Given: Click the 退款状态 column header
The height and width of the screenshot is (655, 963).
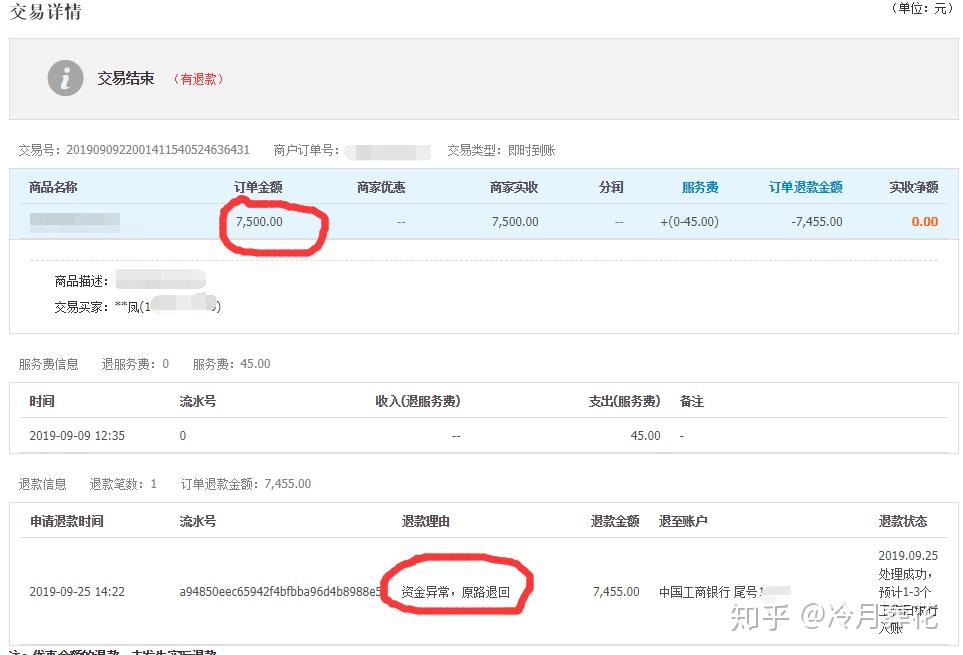Looking at the screenshot, I should click(x=903, y=521).
